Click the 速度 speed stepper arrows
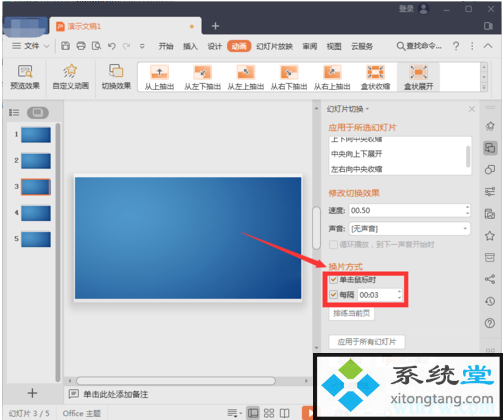The width and height of the screenshot is (503, 420). pos(467,210)
